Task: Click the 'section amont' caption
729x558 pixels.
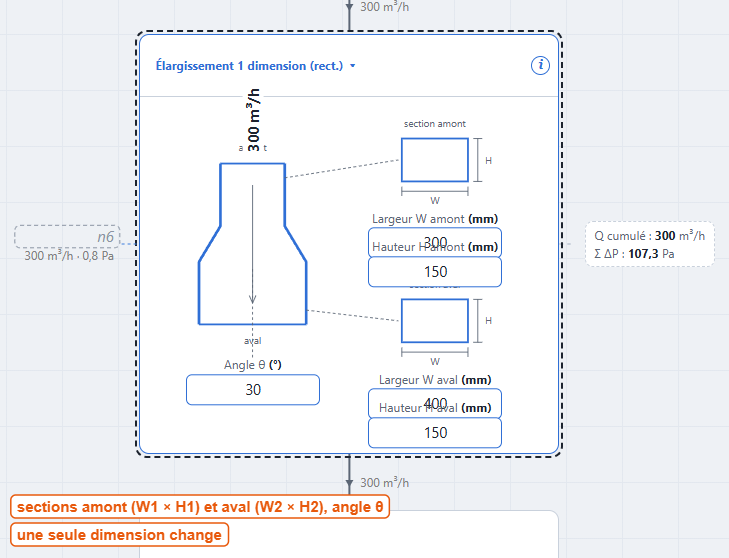Action: pyautogui.click(x=435, y=124)
